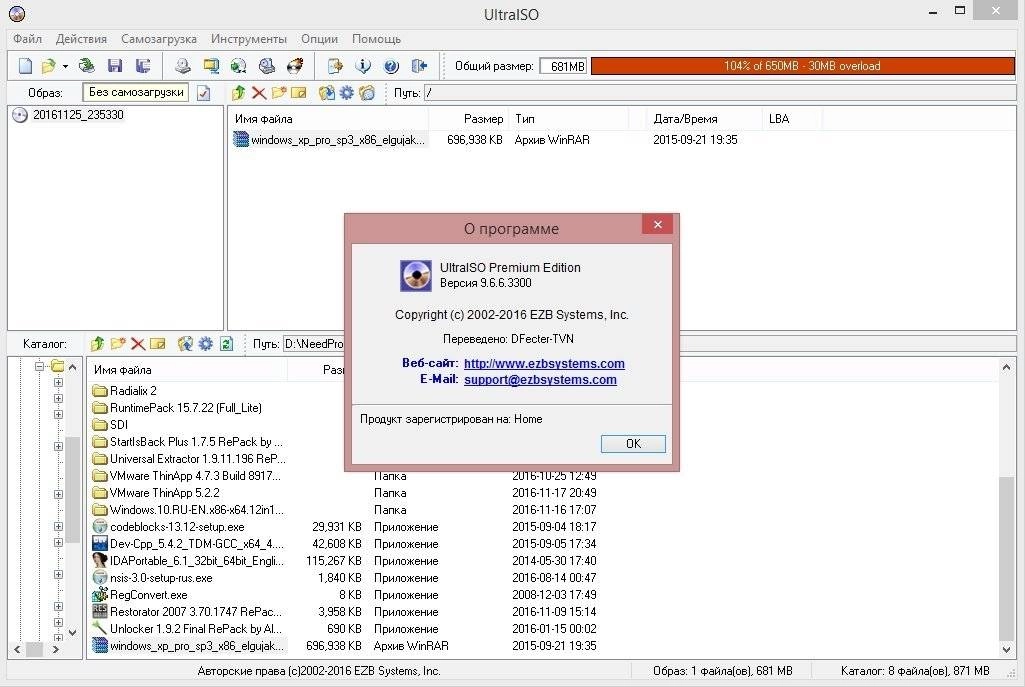The height and width of the screenshot is (687, 1025).
Task: Open the Опции menu
Action: click(319, 39)
